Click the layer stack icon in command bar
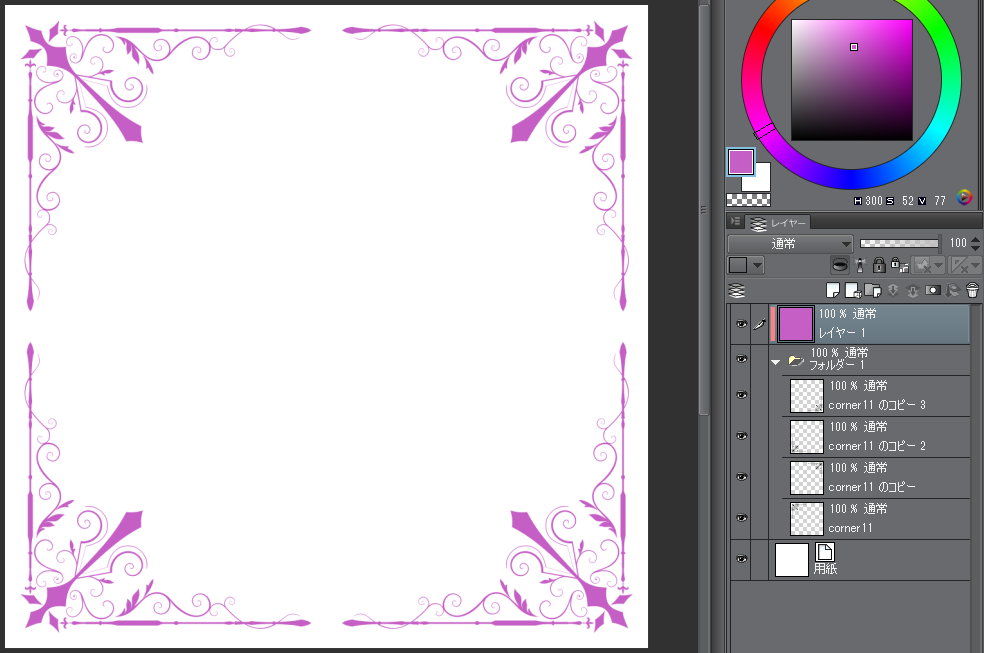This screenshot has height=653, width=984. point(737,290)
